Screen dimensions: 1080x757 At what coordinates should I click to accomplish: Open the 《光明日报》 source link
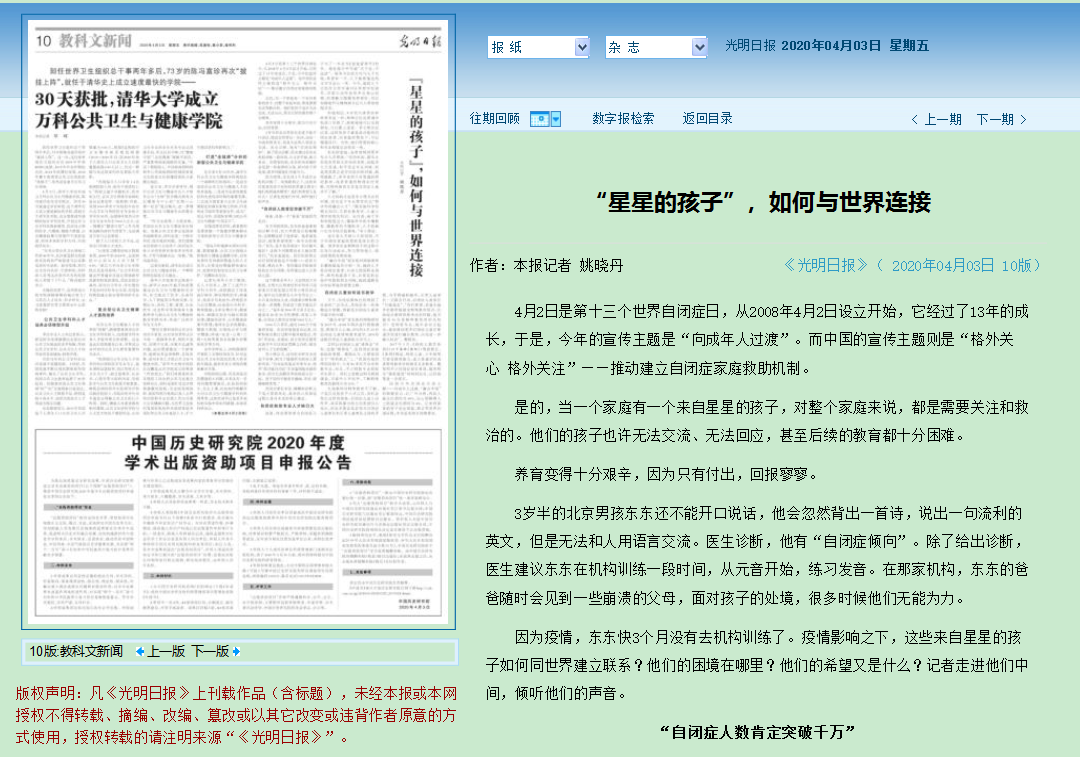click(827, 265)
